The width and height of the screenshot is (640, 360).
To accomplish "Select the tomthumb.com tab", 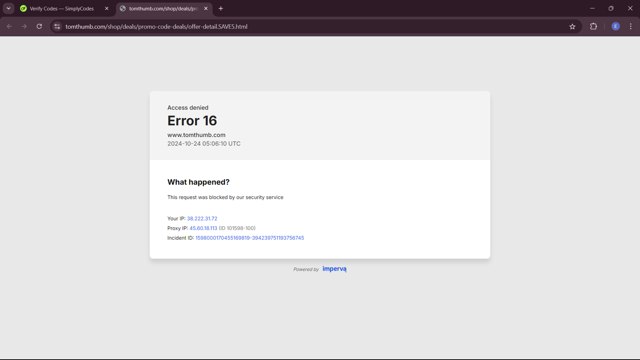I will click(163, 8).
